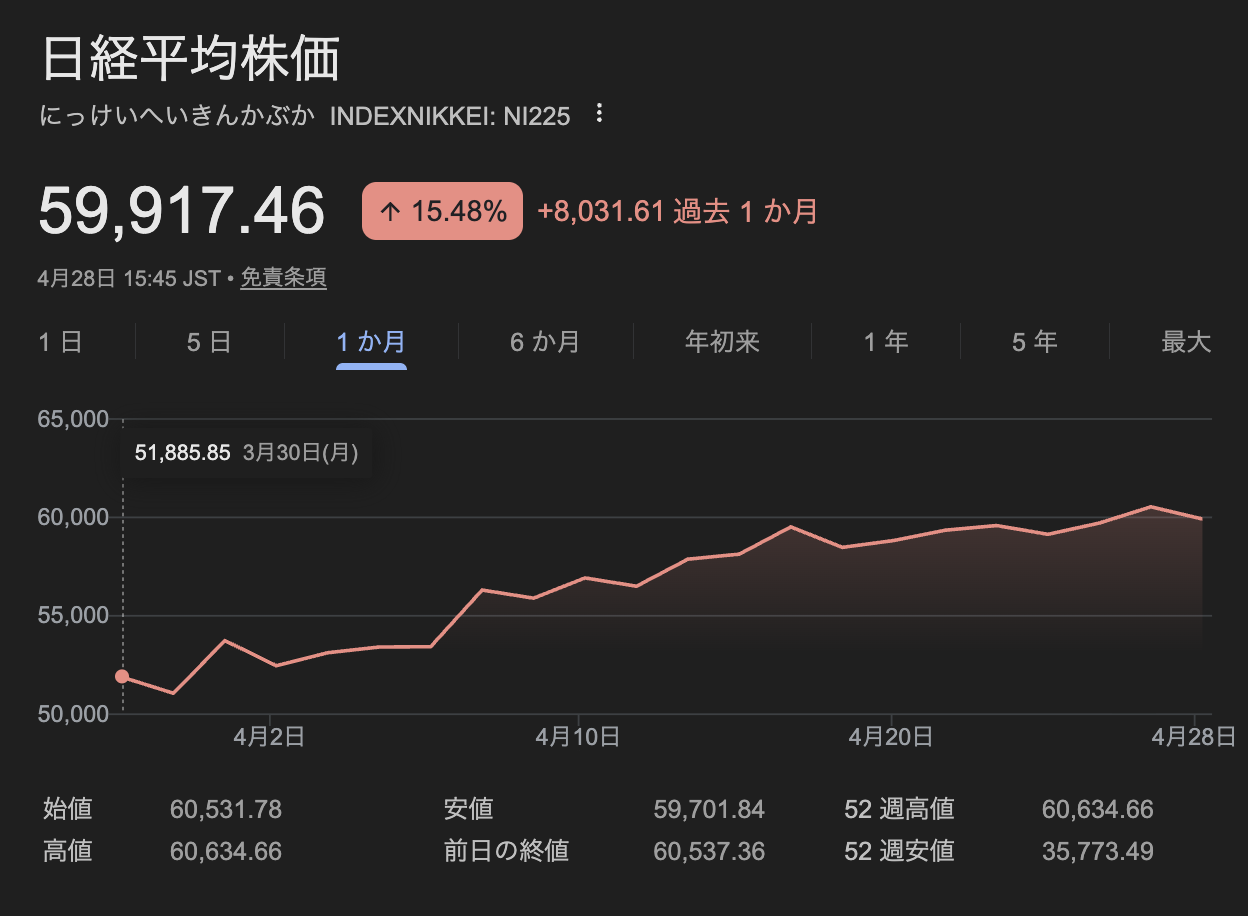Click the INDEXNIKKEI: NI225 ticker text
Viewport: 1248px width, 916px height.
click(x=450, y=116)
